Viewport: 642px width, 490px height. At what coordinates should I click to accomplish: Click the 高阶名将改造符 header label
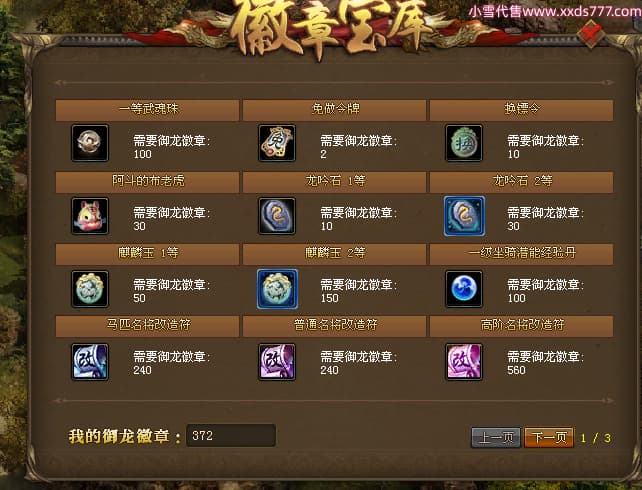pyautogui.click(x=522, y=325)
